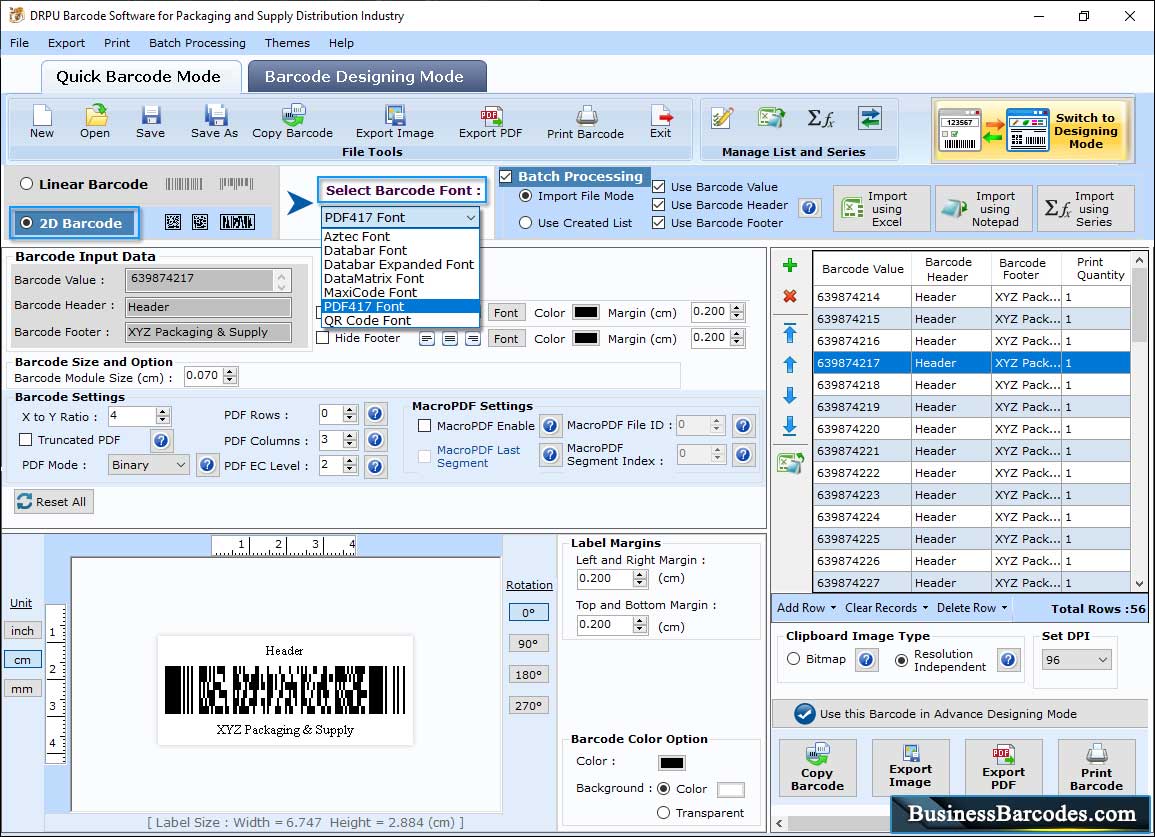Click the Excel list icon in Manage List
Viewport: 1155px width, 837px height.
click(x=771, y=118)
